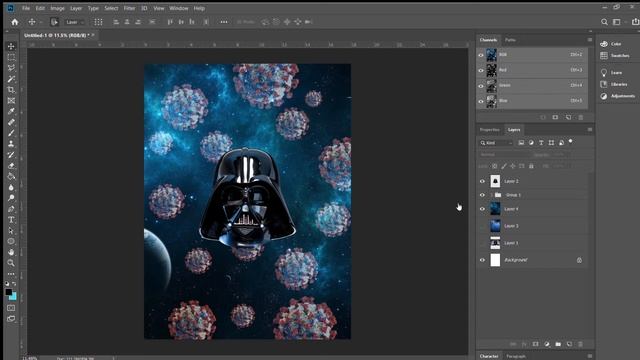Image resolution: width=640 pixels, height=360 pixels.
Task: Toggle Quick Mask mode icon
Action: tap(11, 308)
